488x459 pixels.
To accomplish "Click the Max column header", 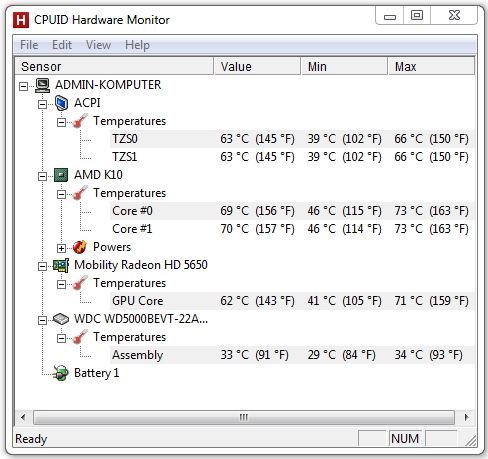I will pos(431,66).
